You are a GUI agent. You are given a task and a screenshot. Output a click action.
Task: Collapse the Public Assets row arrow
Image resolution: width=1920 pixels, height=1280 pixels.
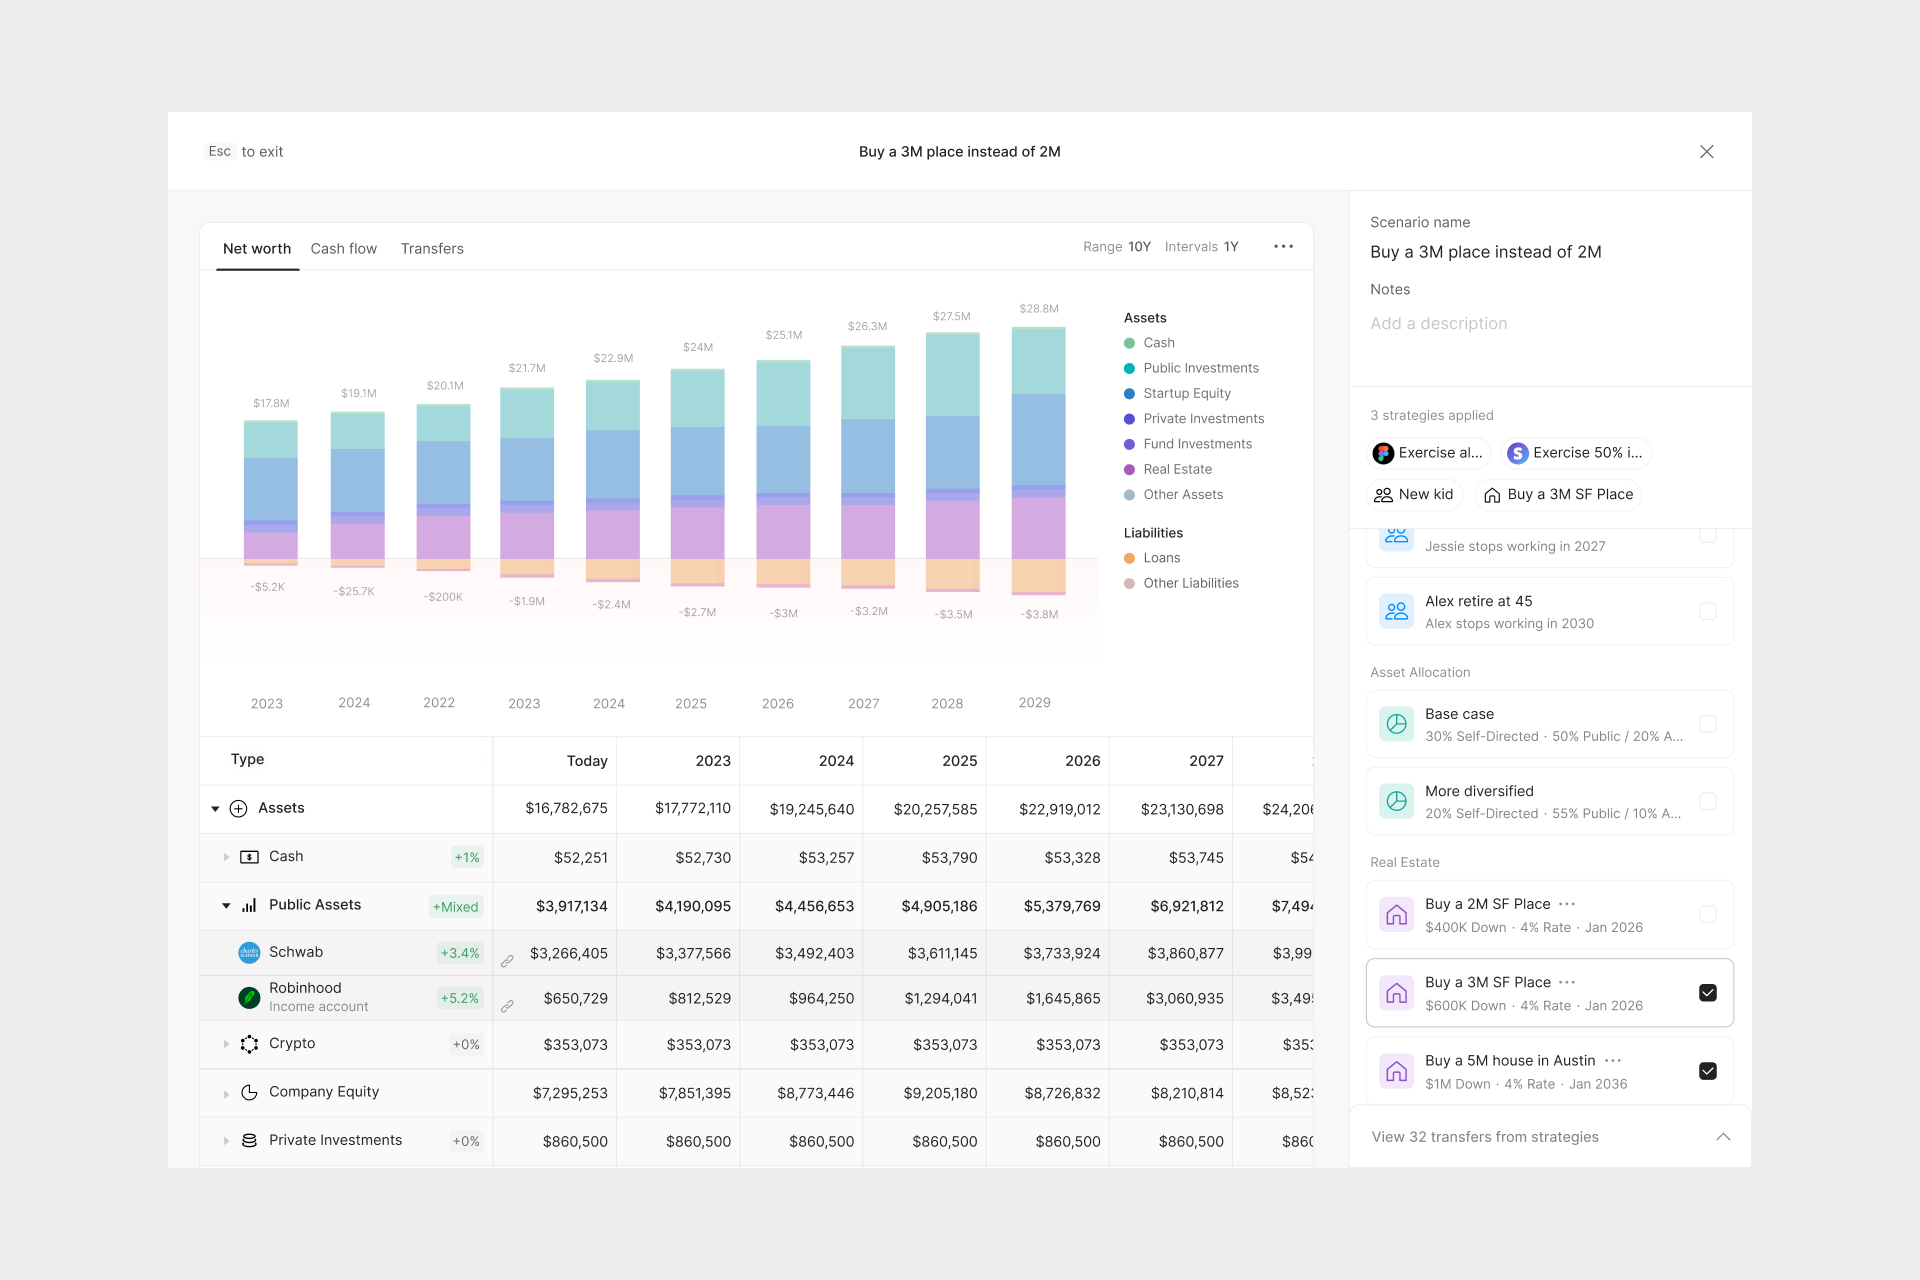point(226,906)
